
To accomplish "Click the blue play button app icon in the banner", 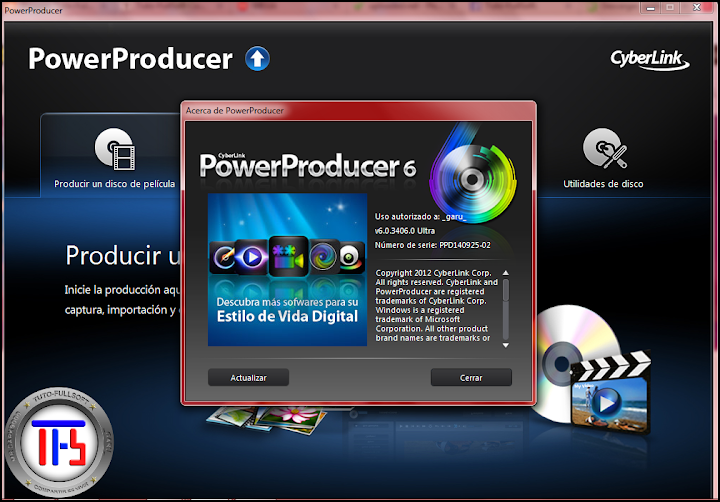I will 252,257.
